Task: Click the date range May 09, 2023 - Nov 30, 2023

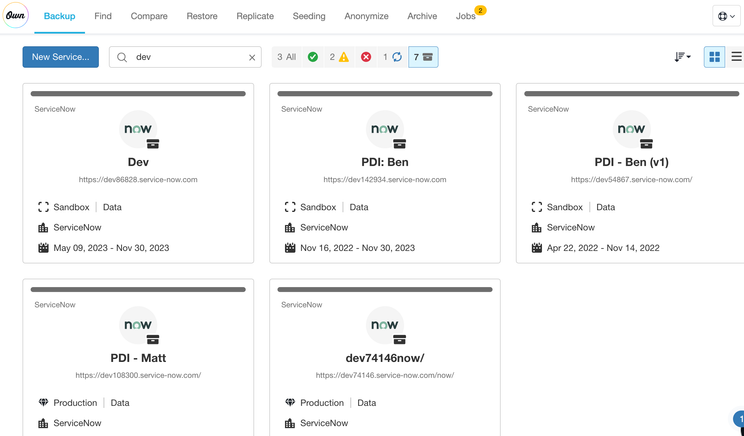Action: pos(111,248)
